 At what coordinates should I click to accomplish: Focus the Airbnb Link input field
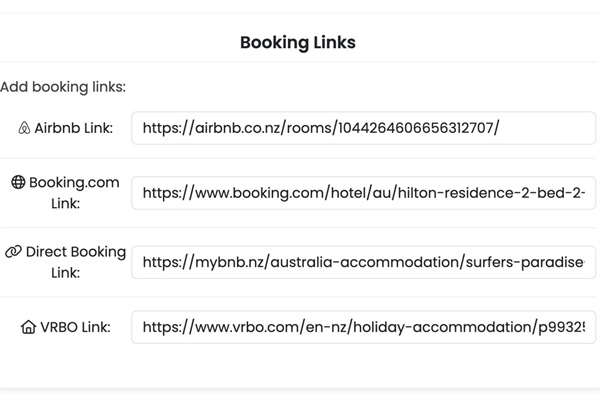tap(363, 128)
